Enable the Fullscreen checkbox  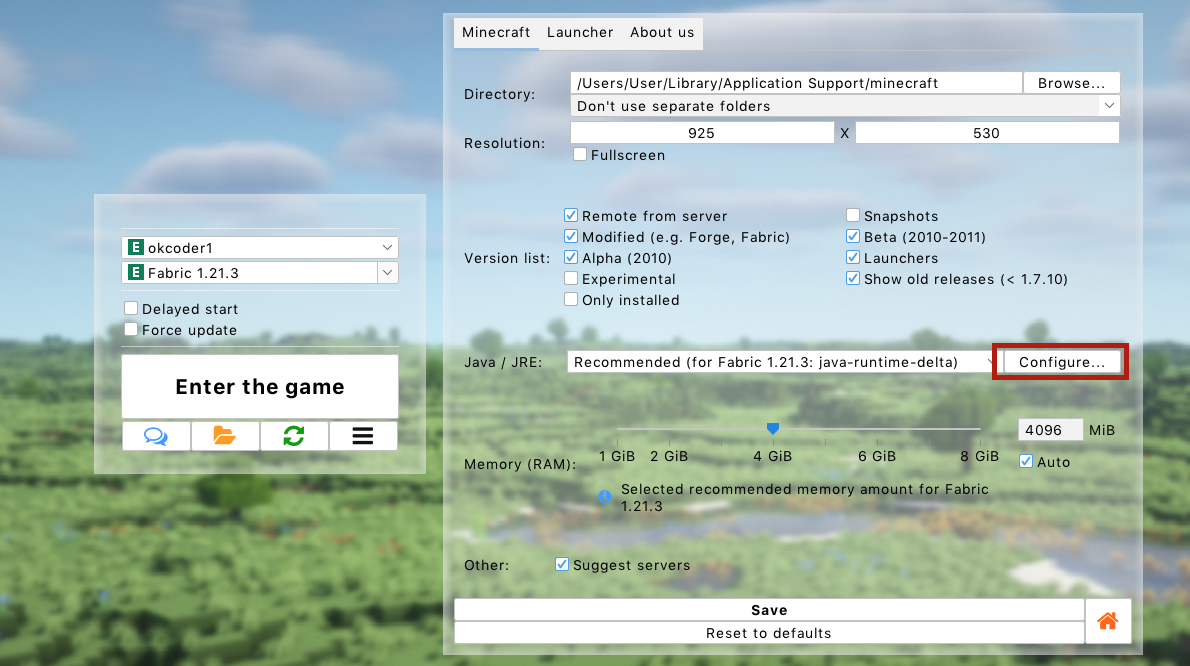click(x=580, y=154)
